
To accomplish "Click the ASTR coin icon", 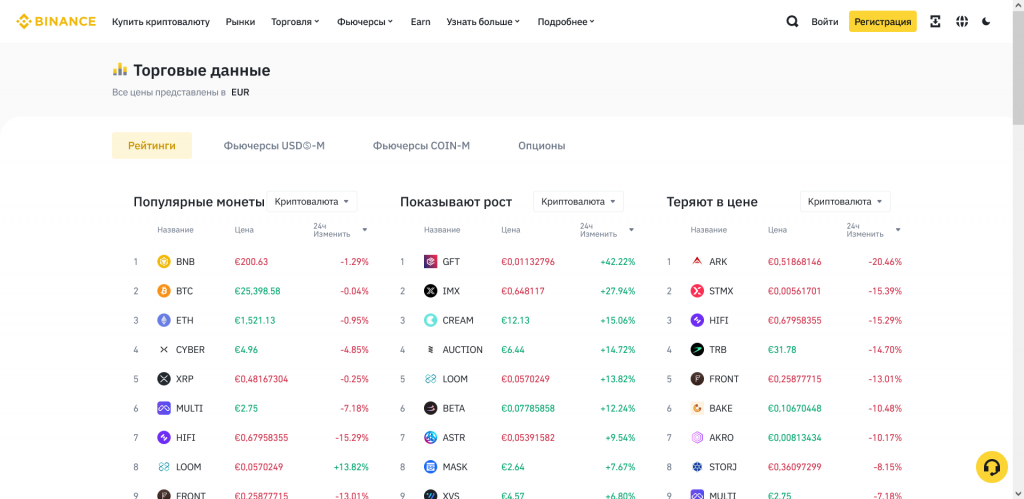I will click(x=430, y=438).
